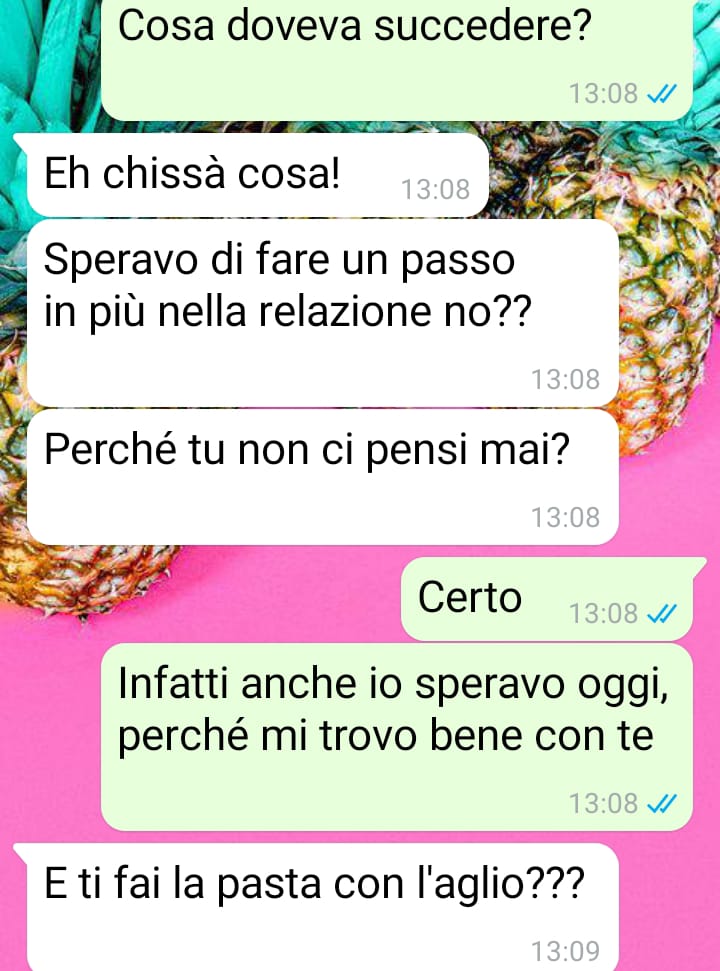Tap the blue double check next to 'Certo'
The image size is (720, 971).
pos(662,614)
